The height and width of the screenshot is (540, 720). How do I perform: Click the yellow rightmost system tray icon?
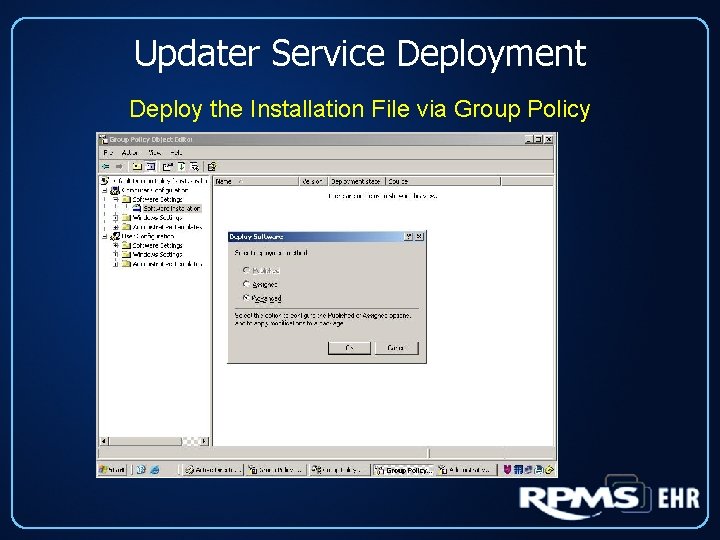[549, 470]
